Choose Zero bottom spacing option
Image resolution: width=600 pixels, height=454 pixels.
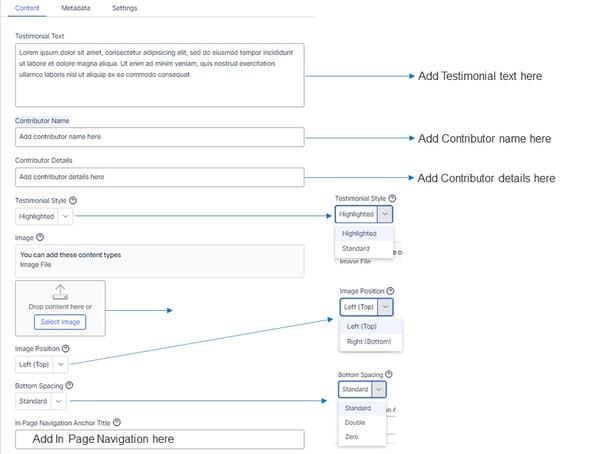click(x=352, y=439)
